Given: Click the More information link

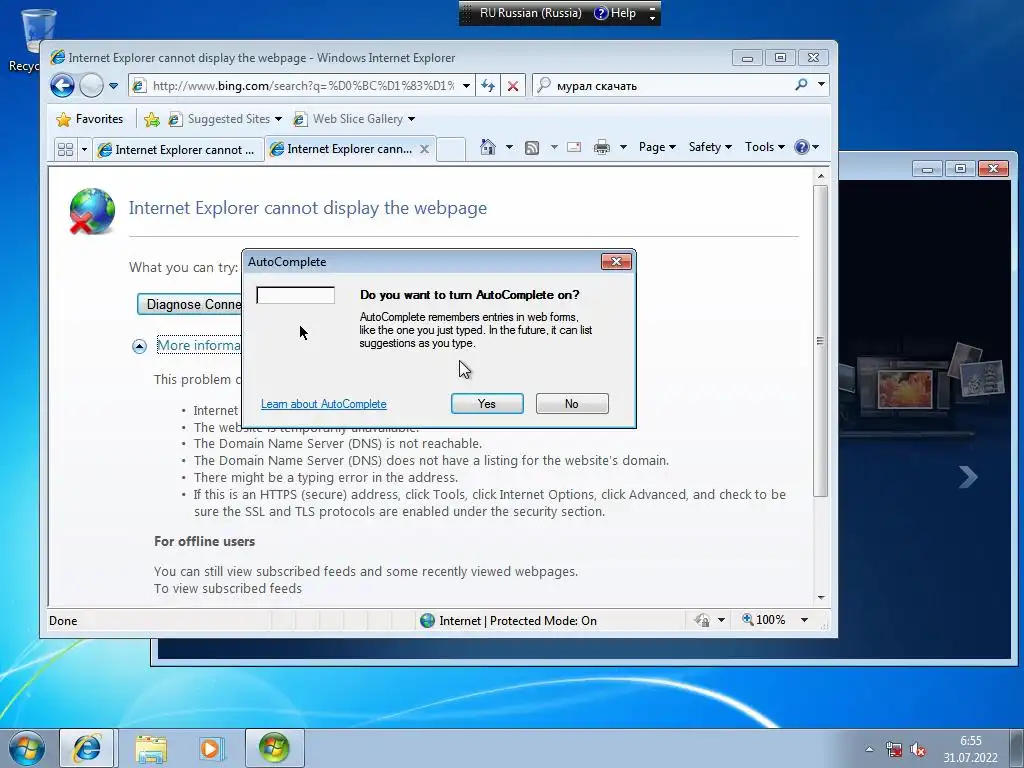Looking at the screenshot, I should pos(199,345).
